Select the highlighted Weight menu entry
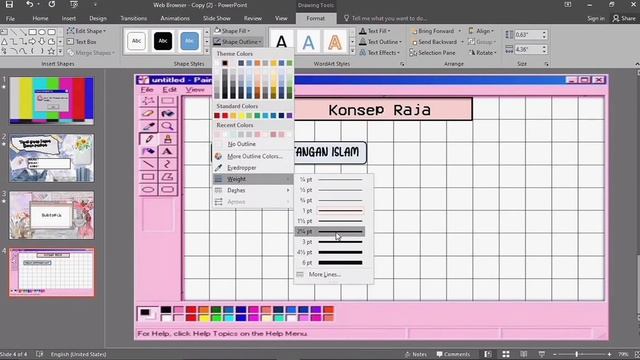 (x=253, y=179)
